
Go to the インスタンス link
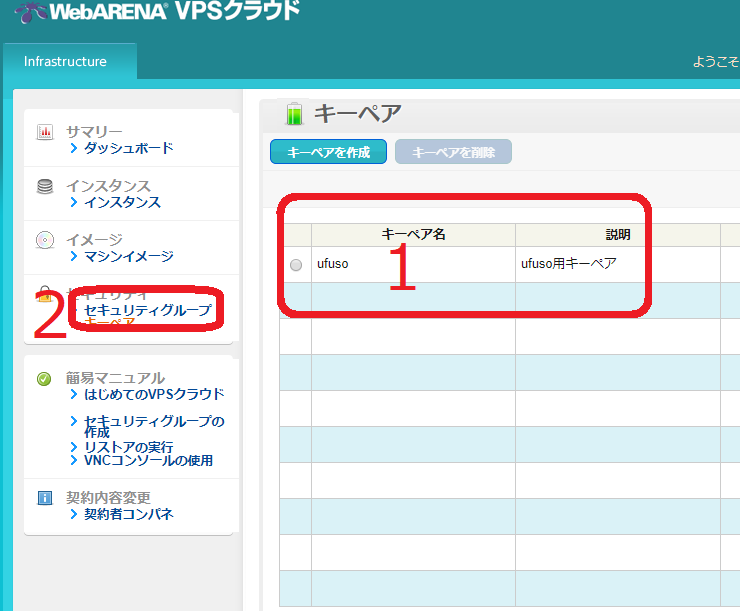[122, 202]
